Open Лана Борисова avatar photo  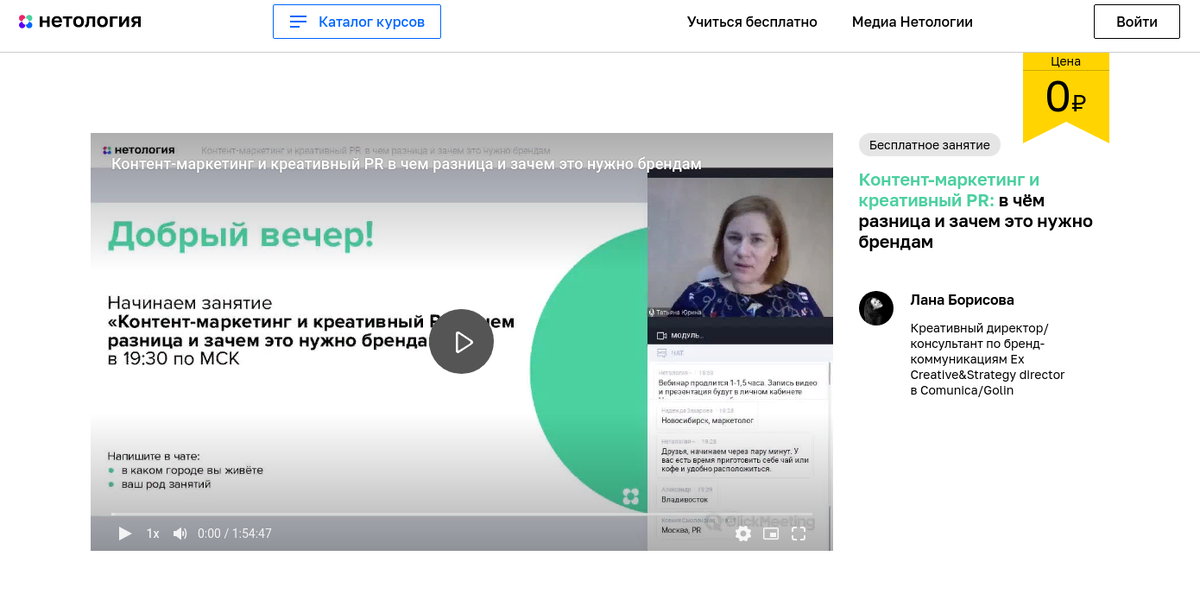(876, 308)
